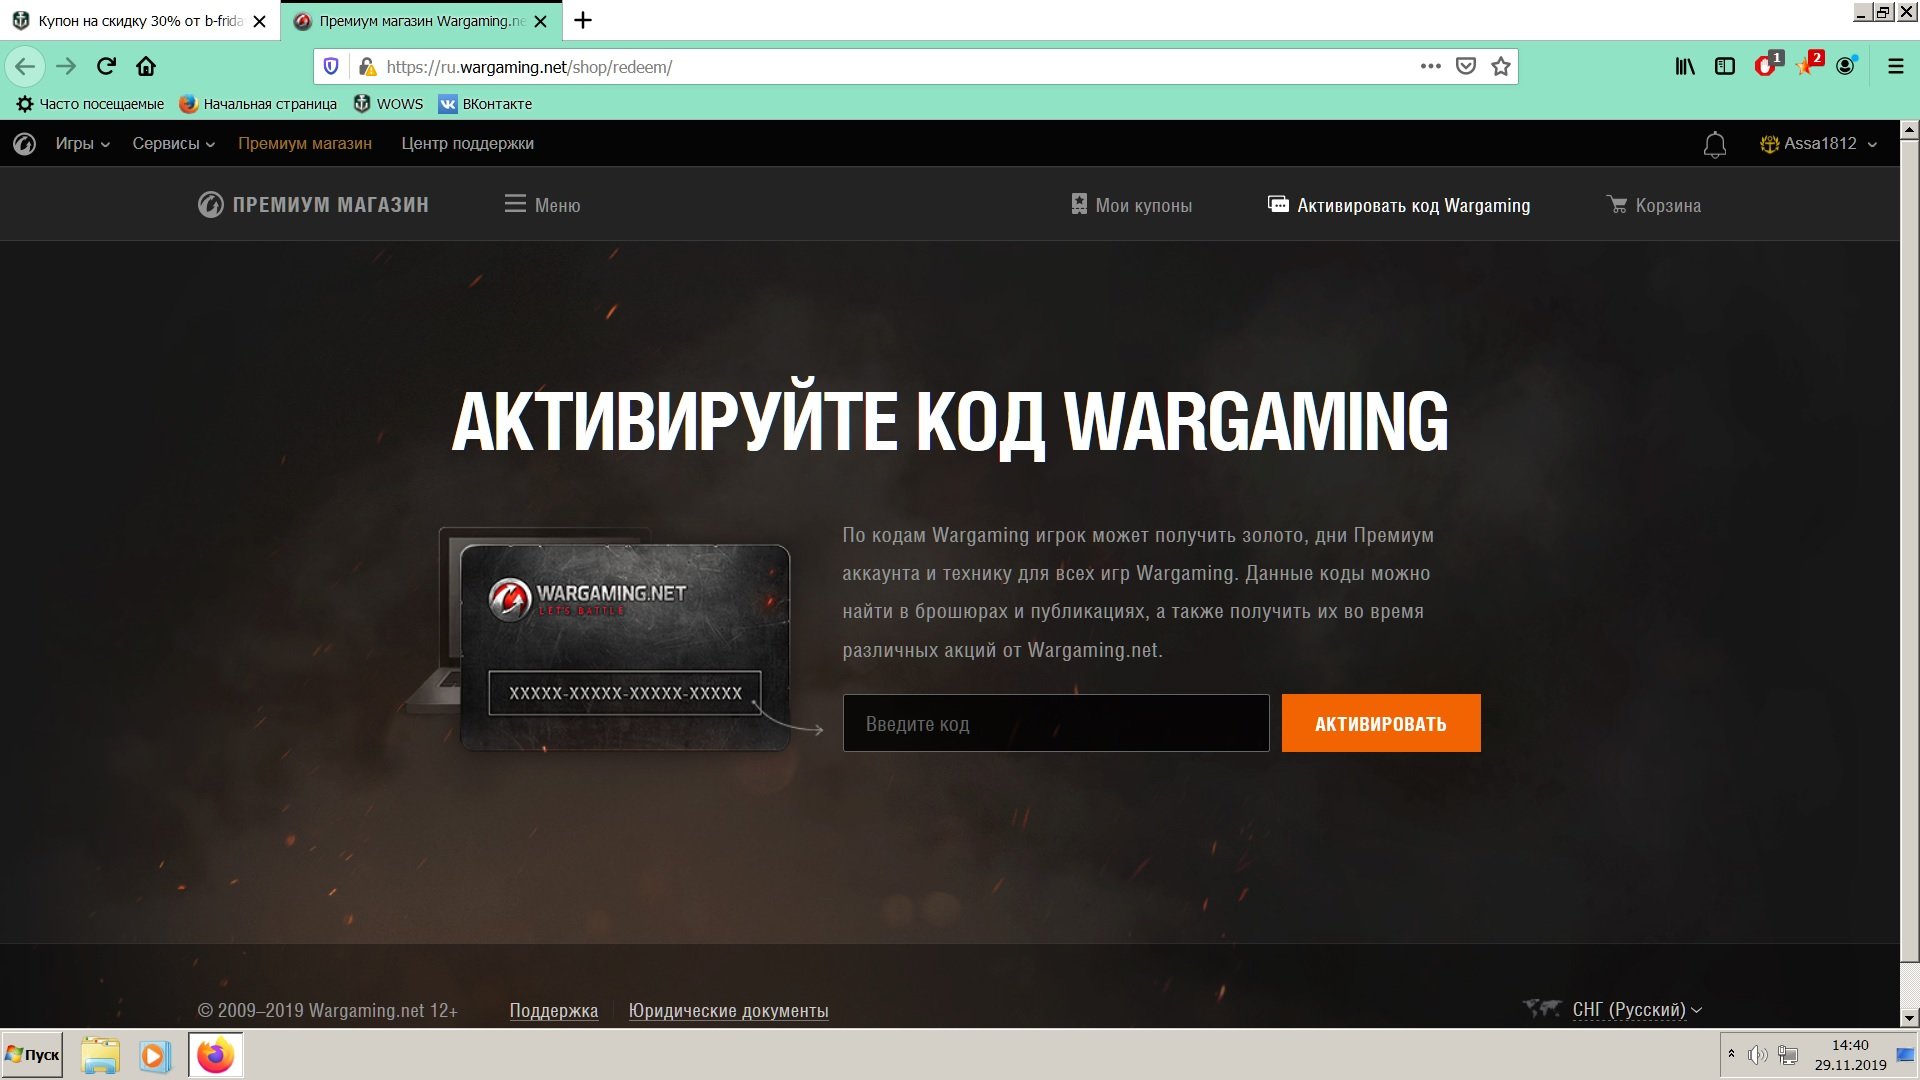
Task: Expand the Assa1812 account menu
Action: [1818, 144]
